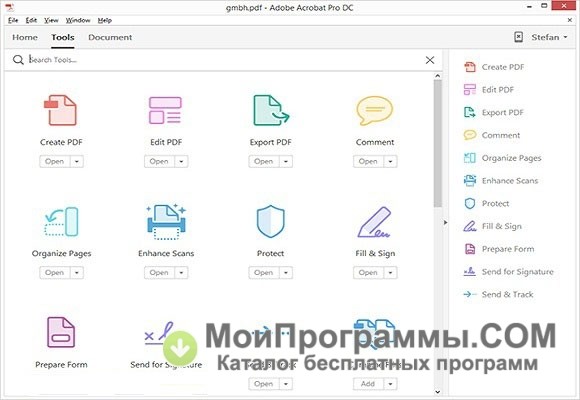Click Send for Signature label in sidebar
This screenshot has height=400, width=580.
517,272
